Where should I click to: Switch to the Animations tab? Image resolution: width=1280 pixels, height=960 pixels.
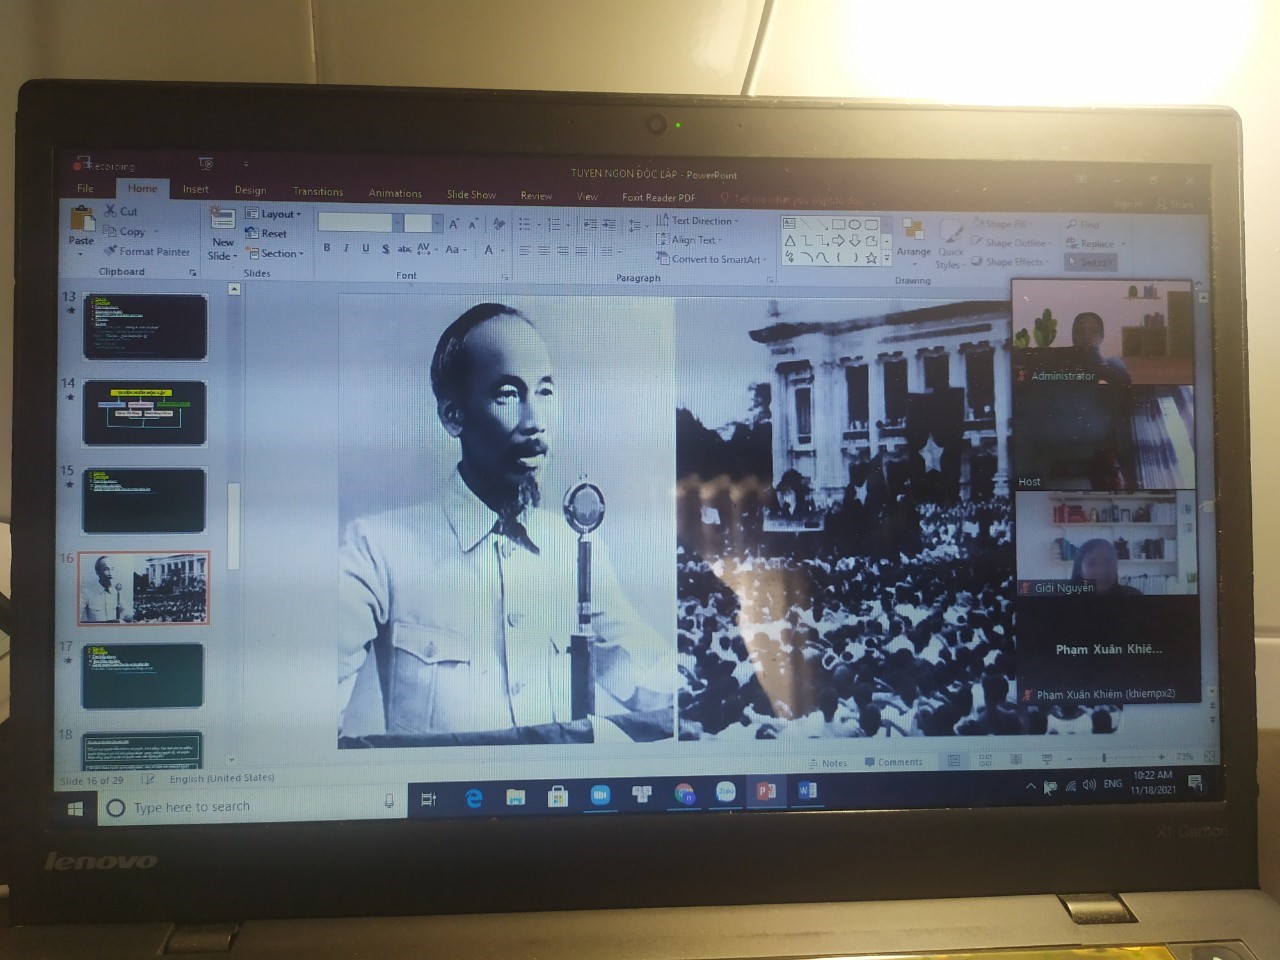395,193
